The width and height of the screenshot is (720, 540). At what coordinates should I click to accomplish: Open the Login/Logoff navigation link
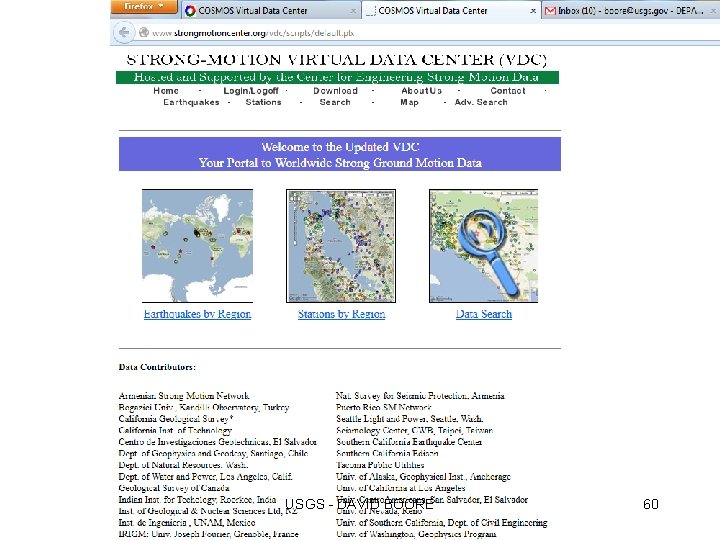(251, 91)
